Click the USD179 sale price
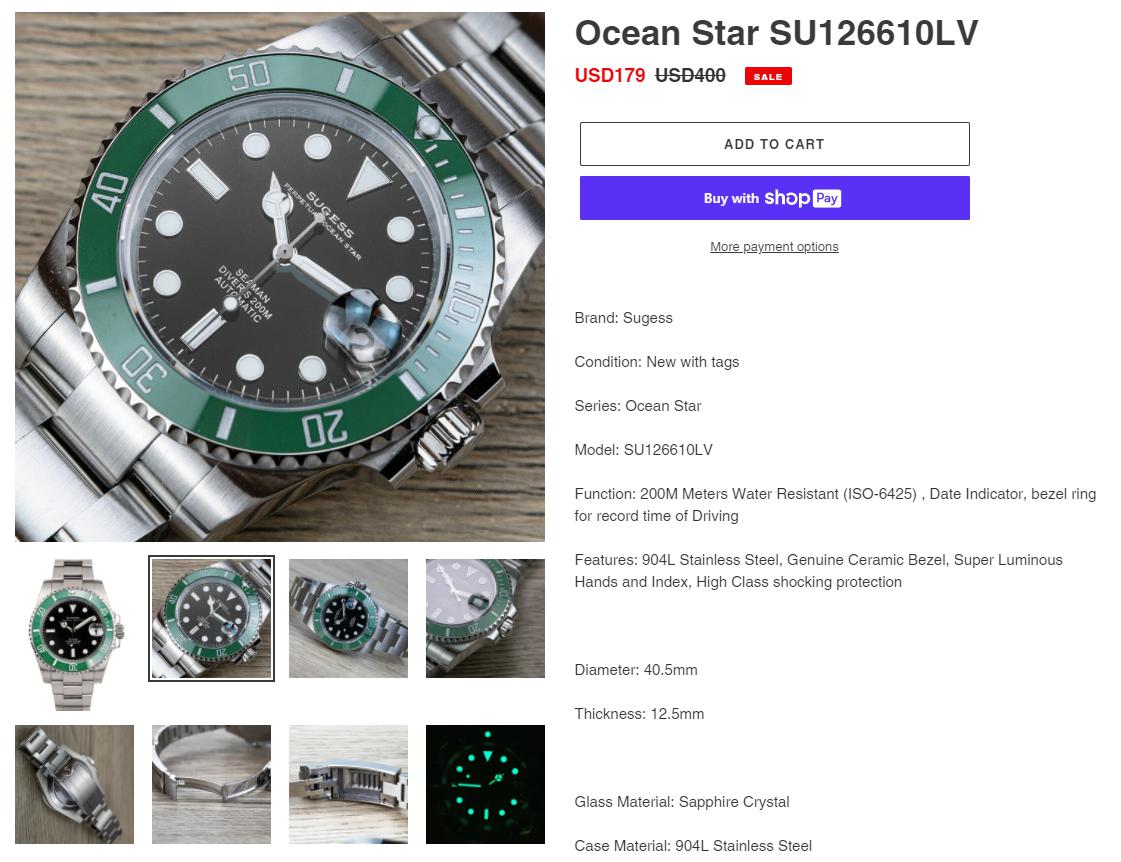1121x862 pixels. point(610,75)
